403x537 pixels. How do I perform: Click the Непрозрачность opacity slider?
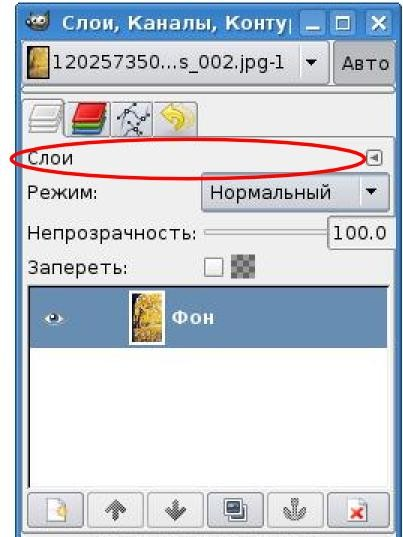pyautogui.click(x=265, y=233)
